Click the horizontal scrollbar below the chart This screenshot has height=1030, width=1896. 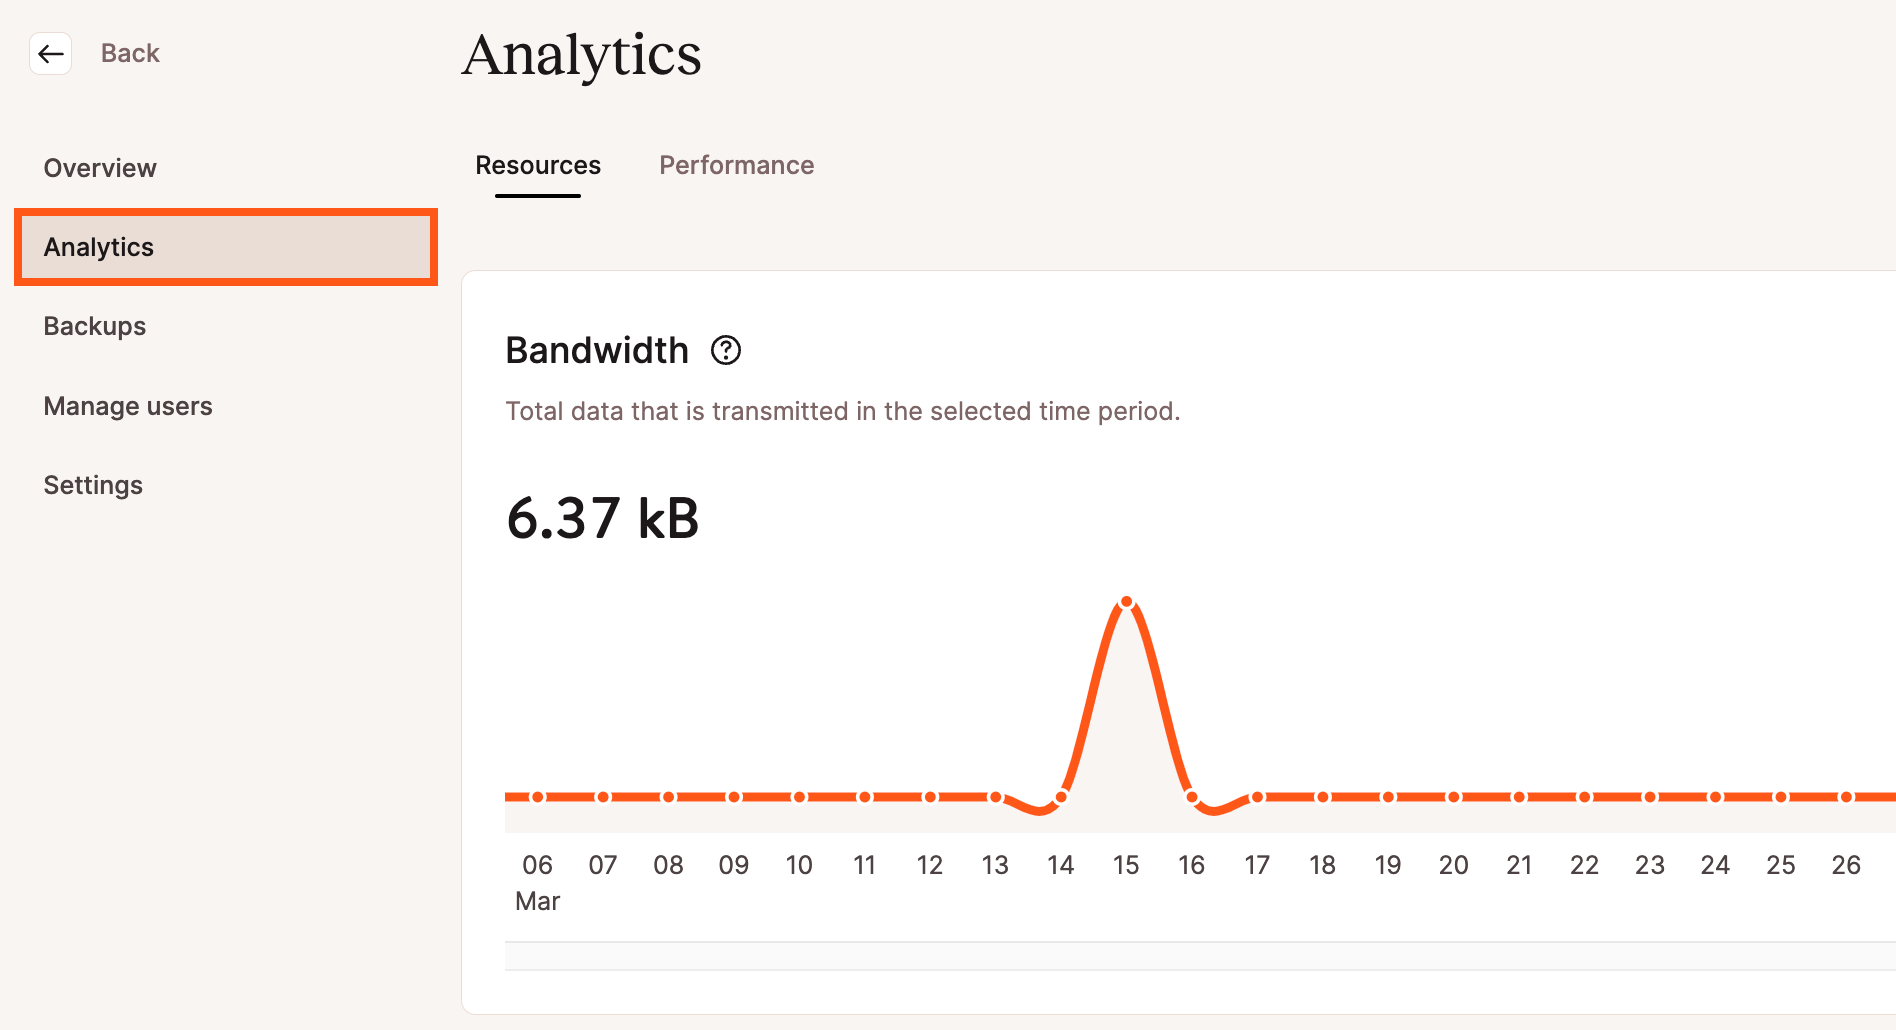coord(1200,956)
